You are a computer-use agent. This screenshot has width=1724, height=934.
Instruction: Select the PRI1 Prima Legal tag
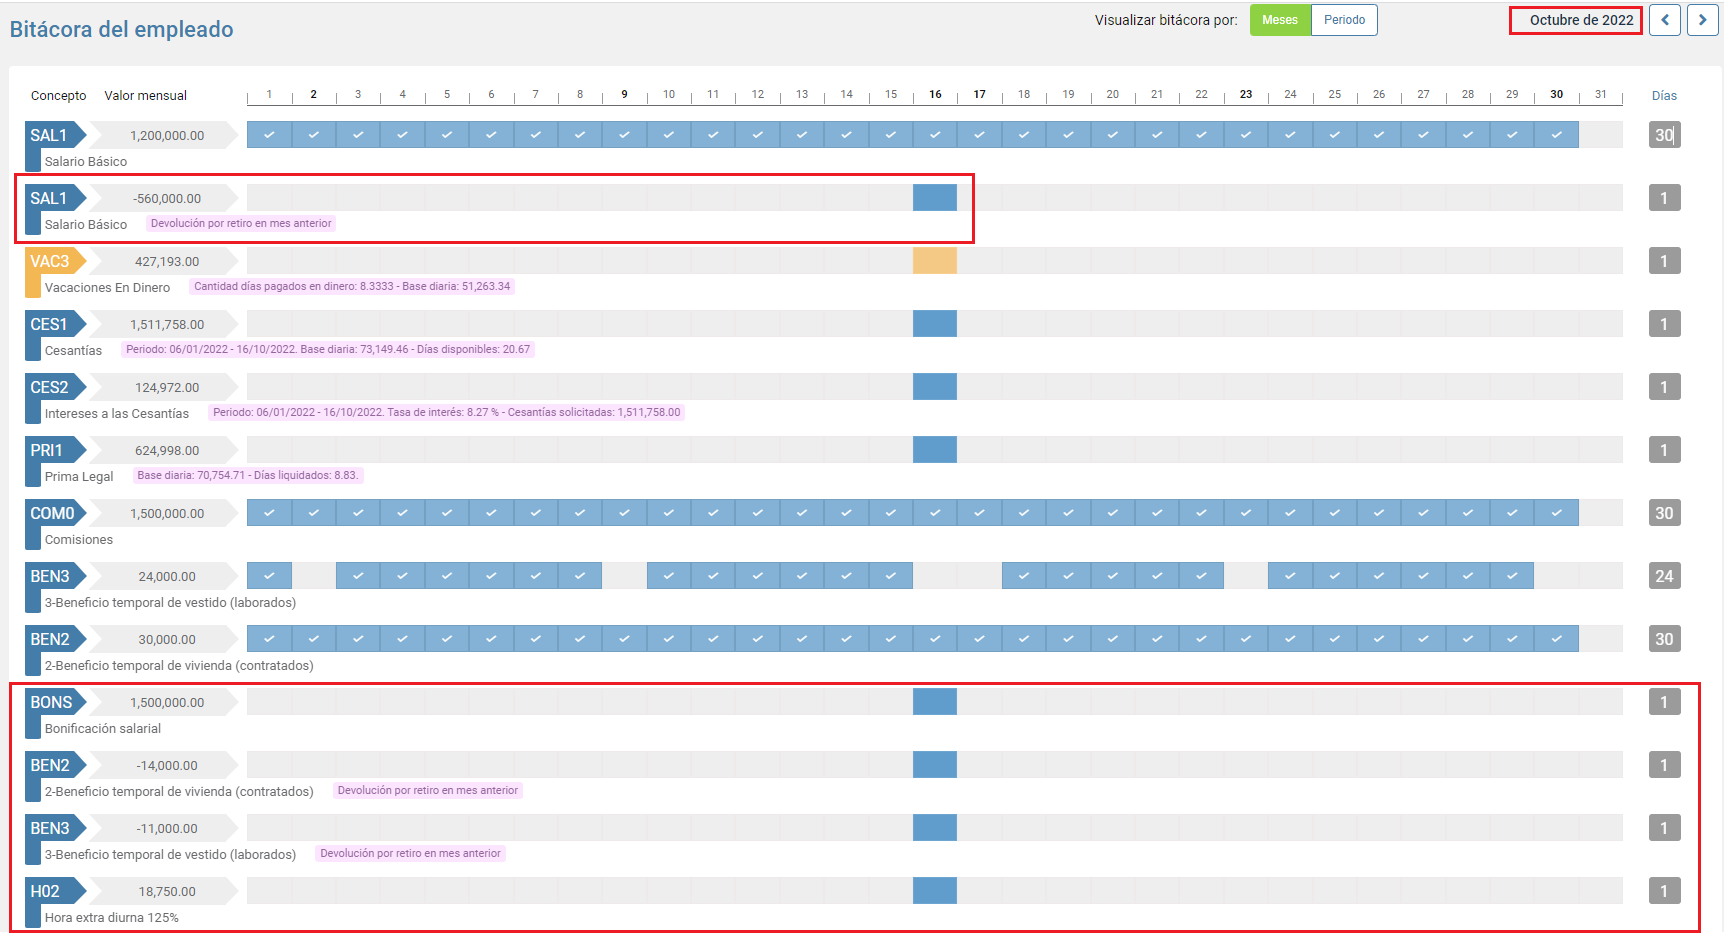point(56,450)
